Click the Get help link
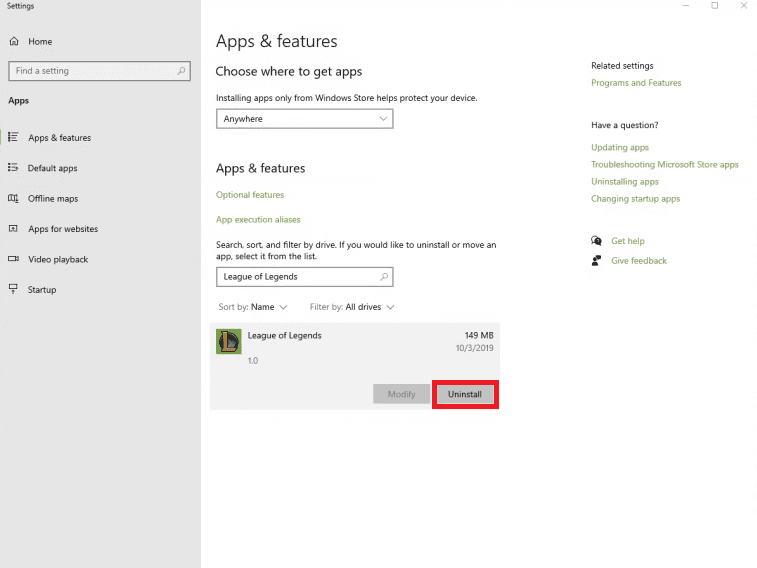Viewport: 757px width, 568px height. (628, 241)
